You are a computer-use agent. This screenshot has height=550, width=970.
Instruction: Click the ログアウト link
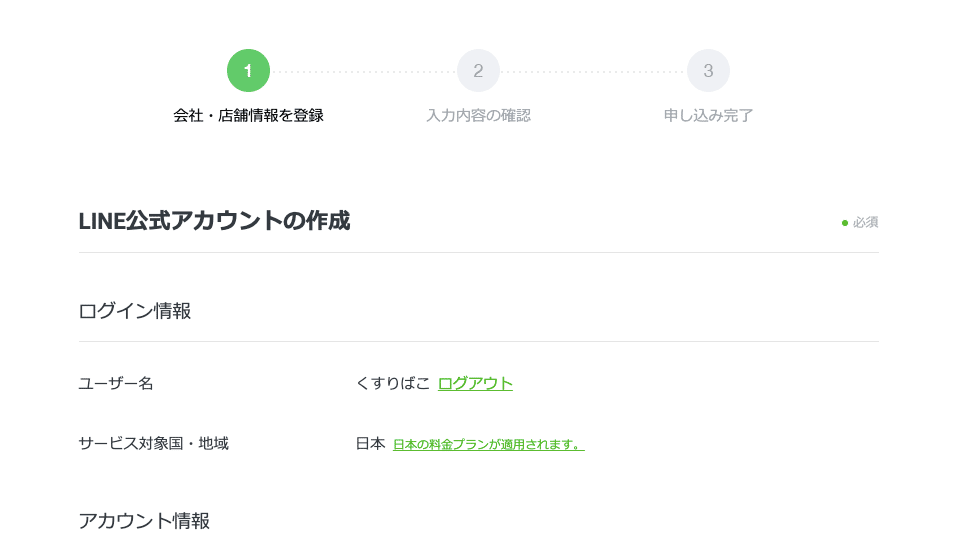475,384
